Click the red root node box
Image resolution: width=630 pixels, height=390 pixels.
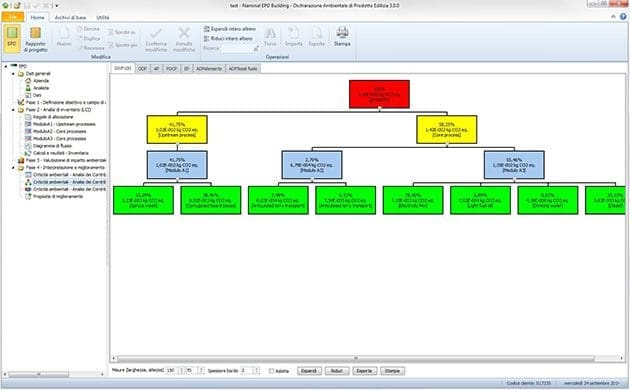click(379, 94)
